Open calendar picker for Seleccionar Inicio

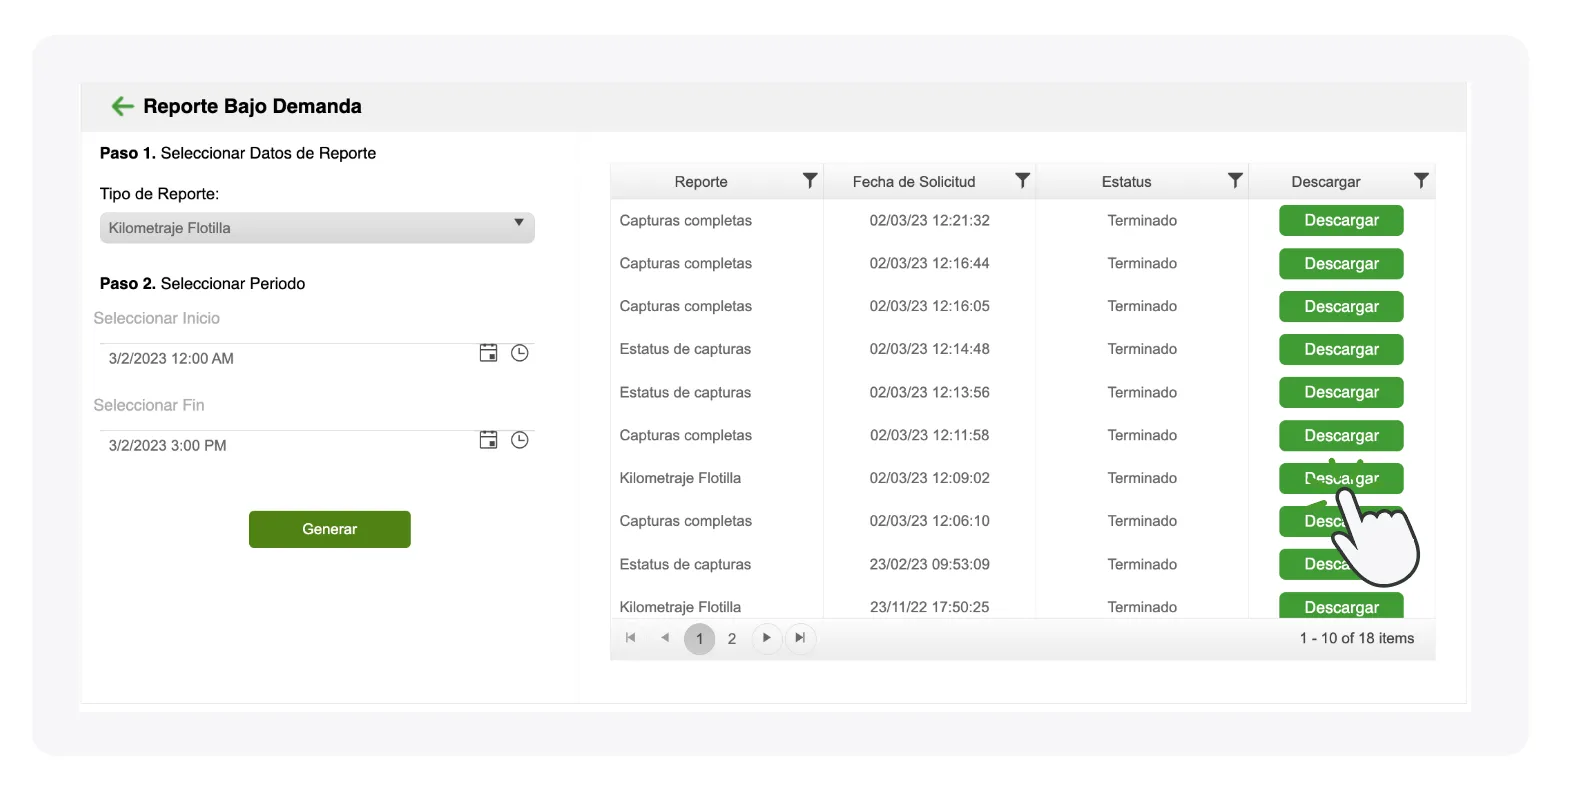coord(488,353)
